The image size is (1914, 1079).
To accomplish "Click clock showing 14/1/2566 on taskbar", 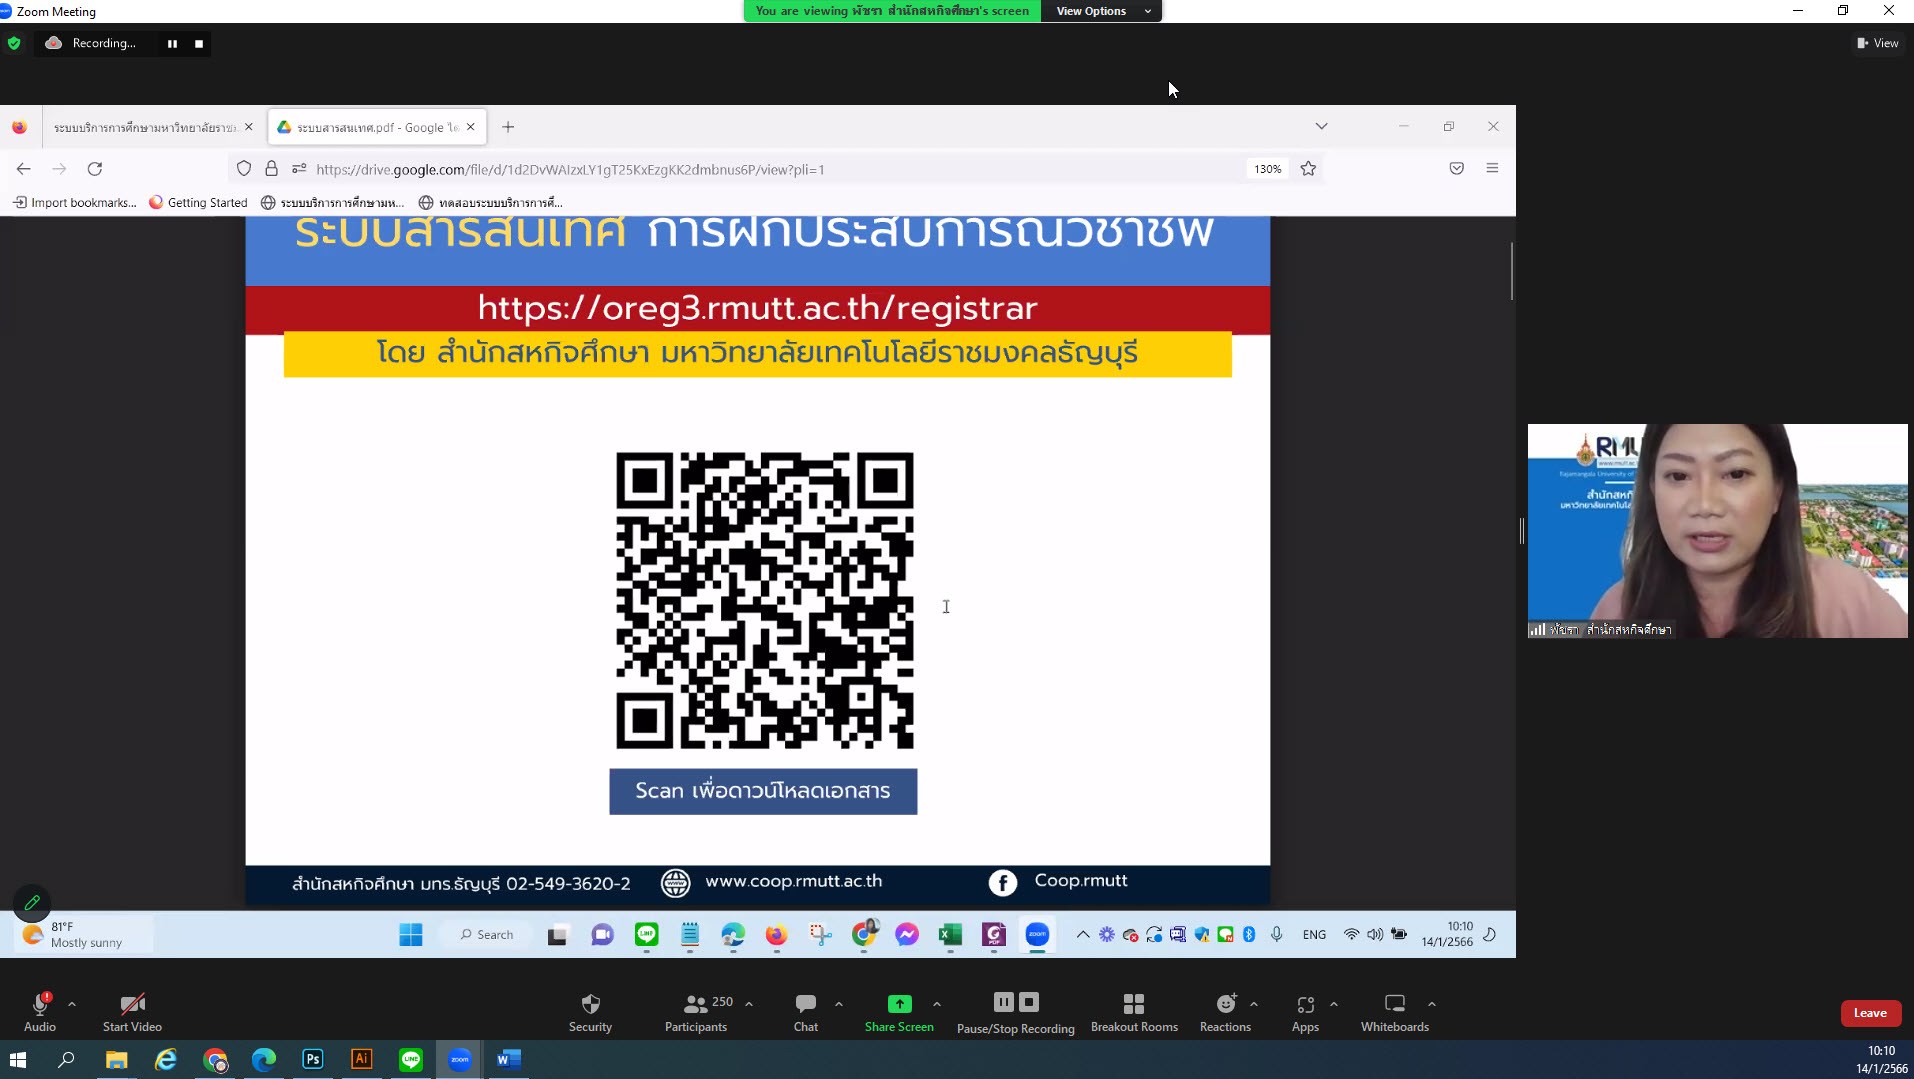I will coord(1882,1060).
